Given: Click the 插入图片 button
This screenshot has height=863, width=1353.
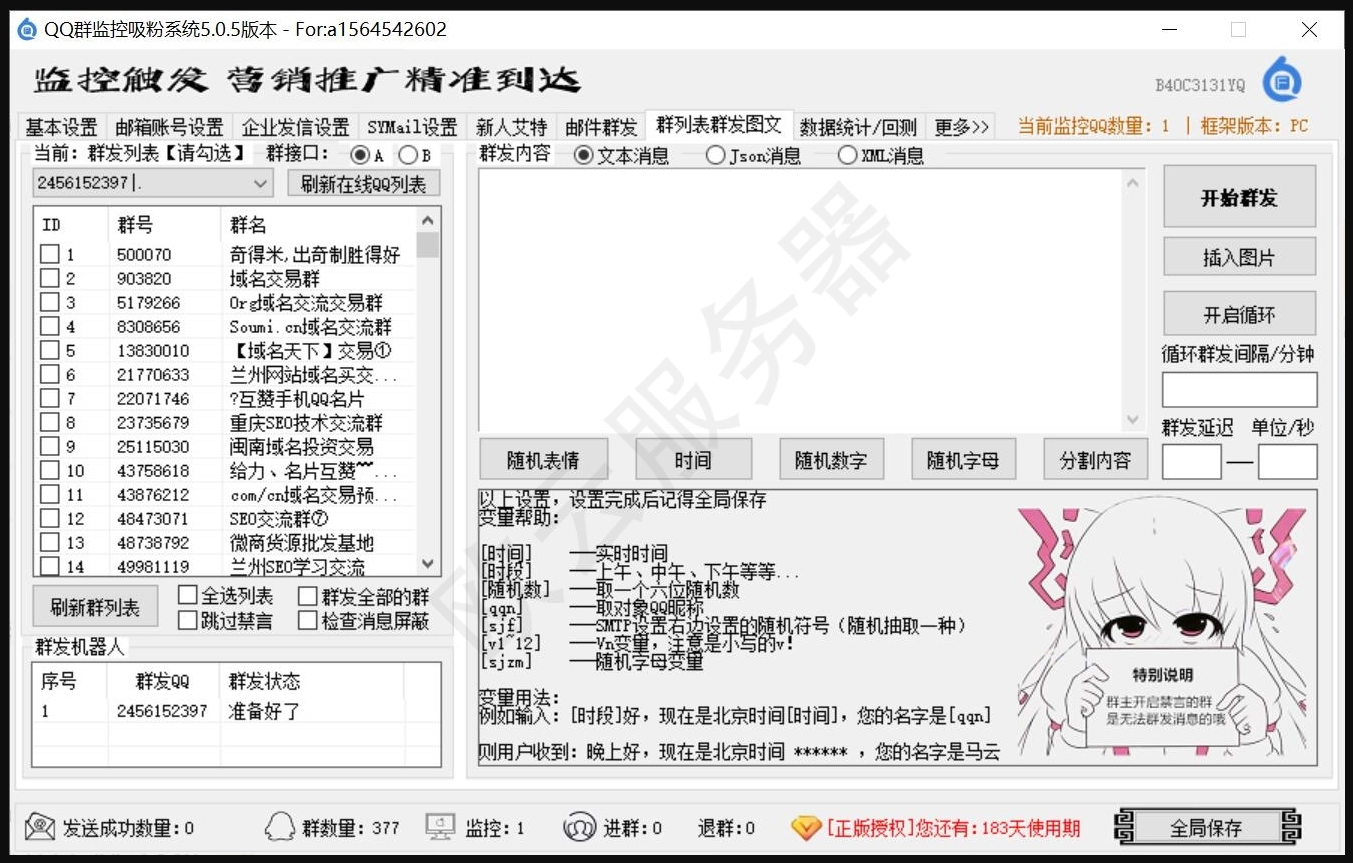Looking at the screenshot, I should click(x=1239, y=257).
